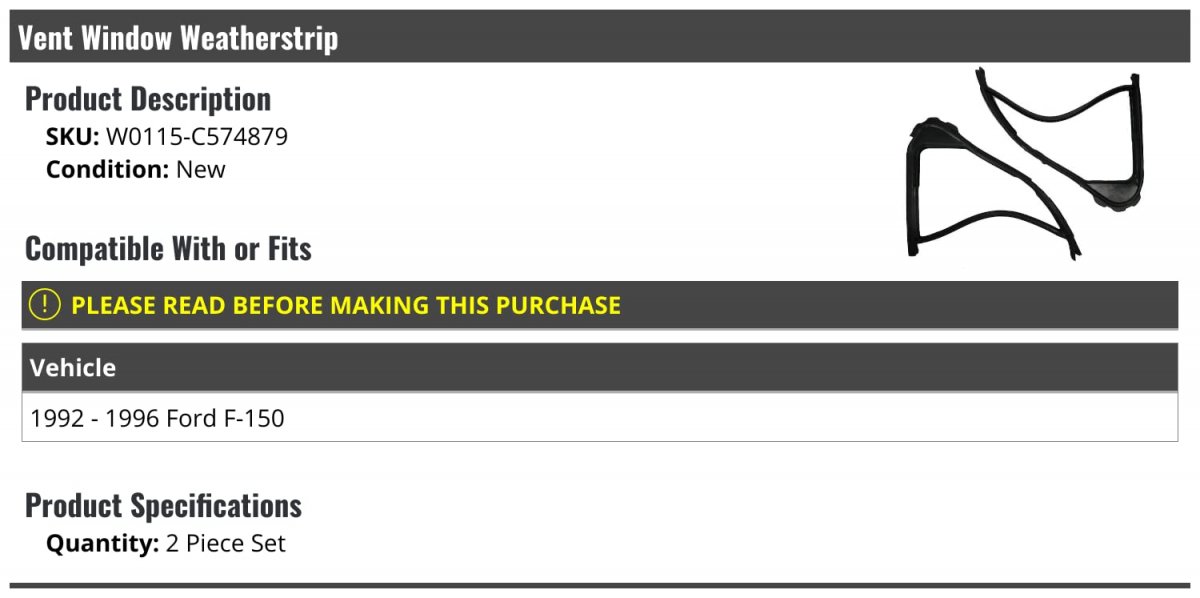Select the SKU number W0115-C574879
1200x598 pixels.
[x=197, y=137]
